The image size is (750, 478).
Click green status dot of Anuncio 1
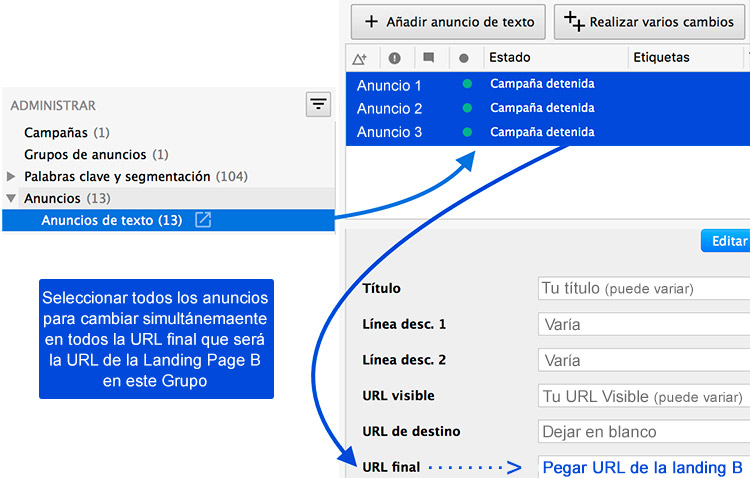point(467,84)
